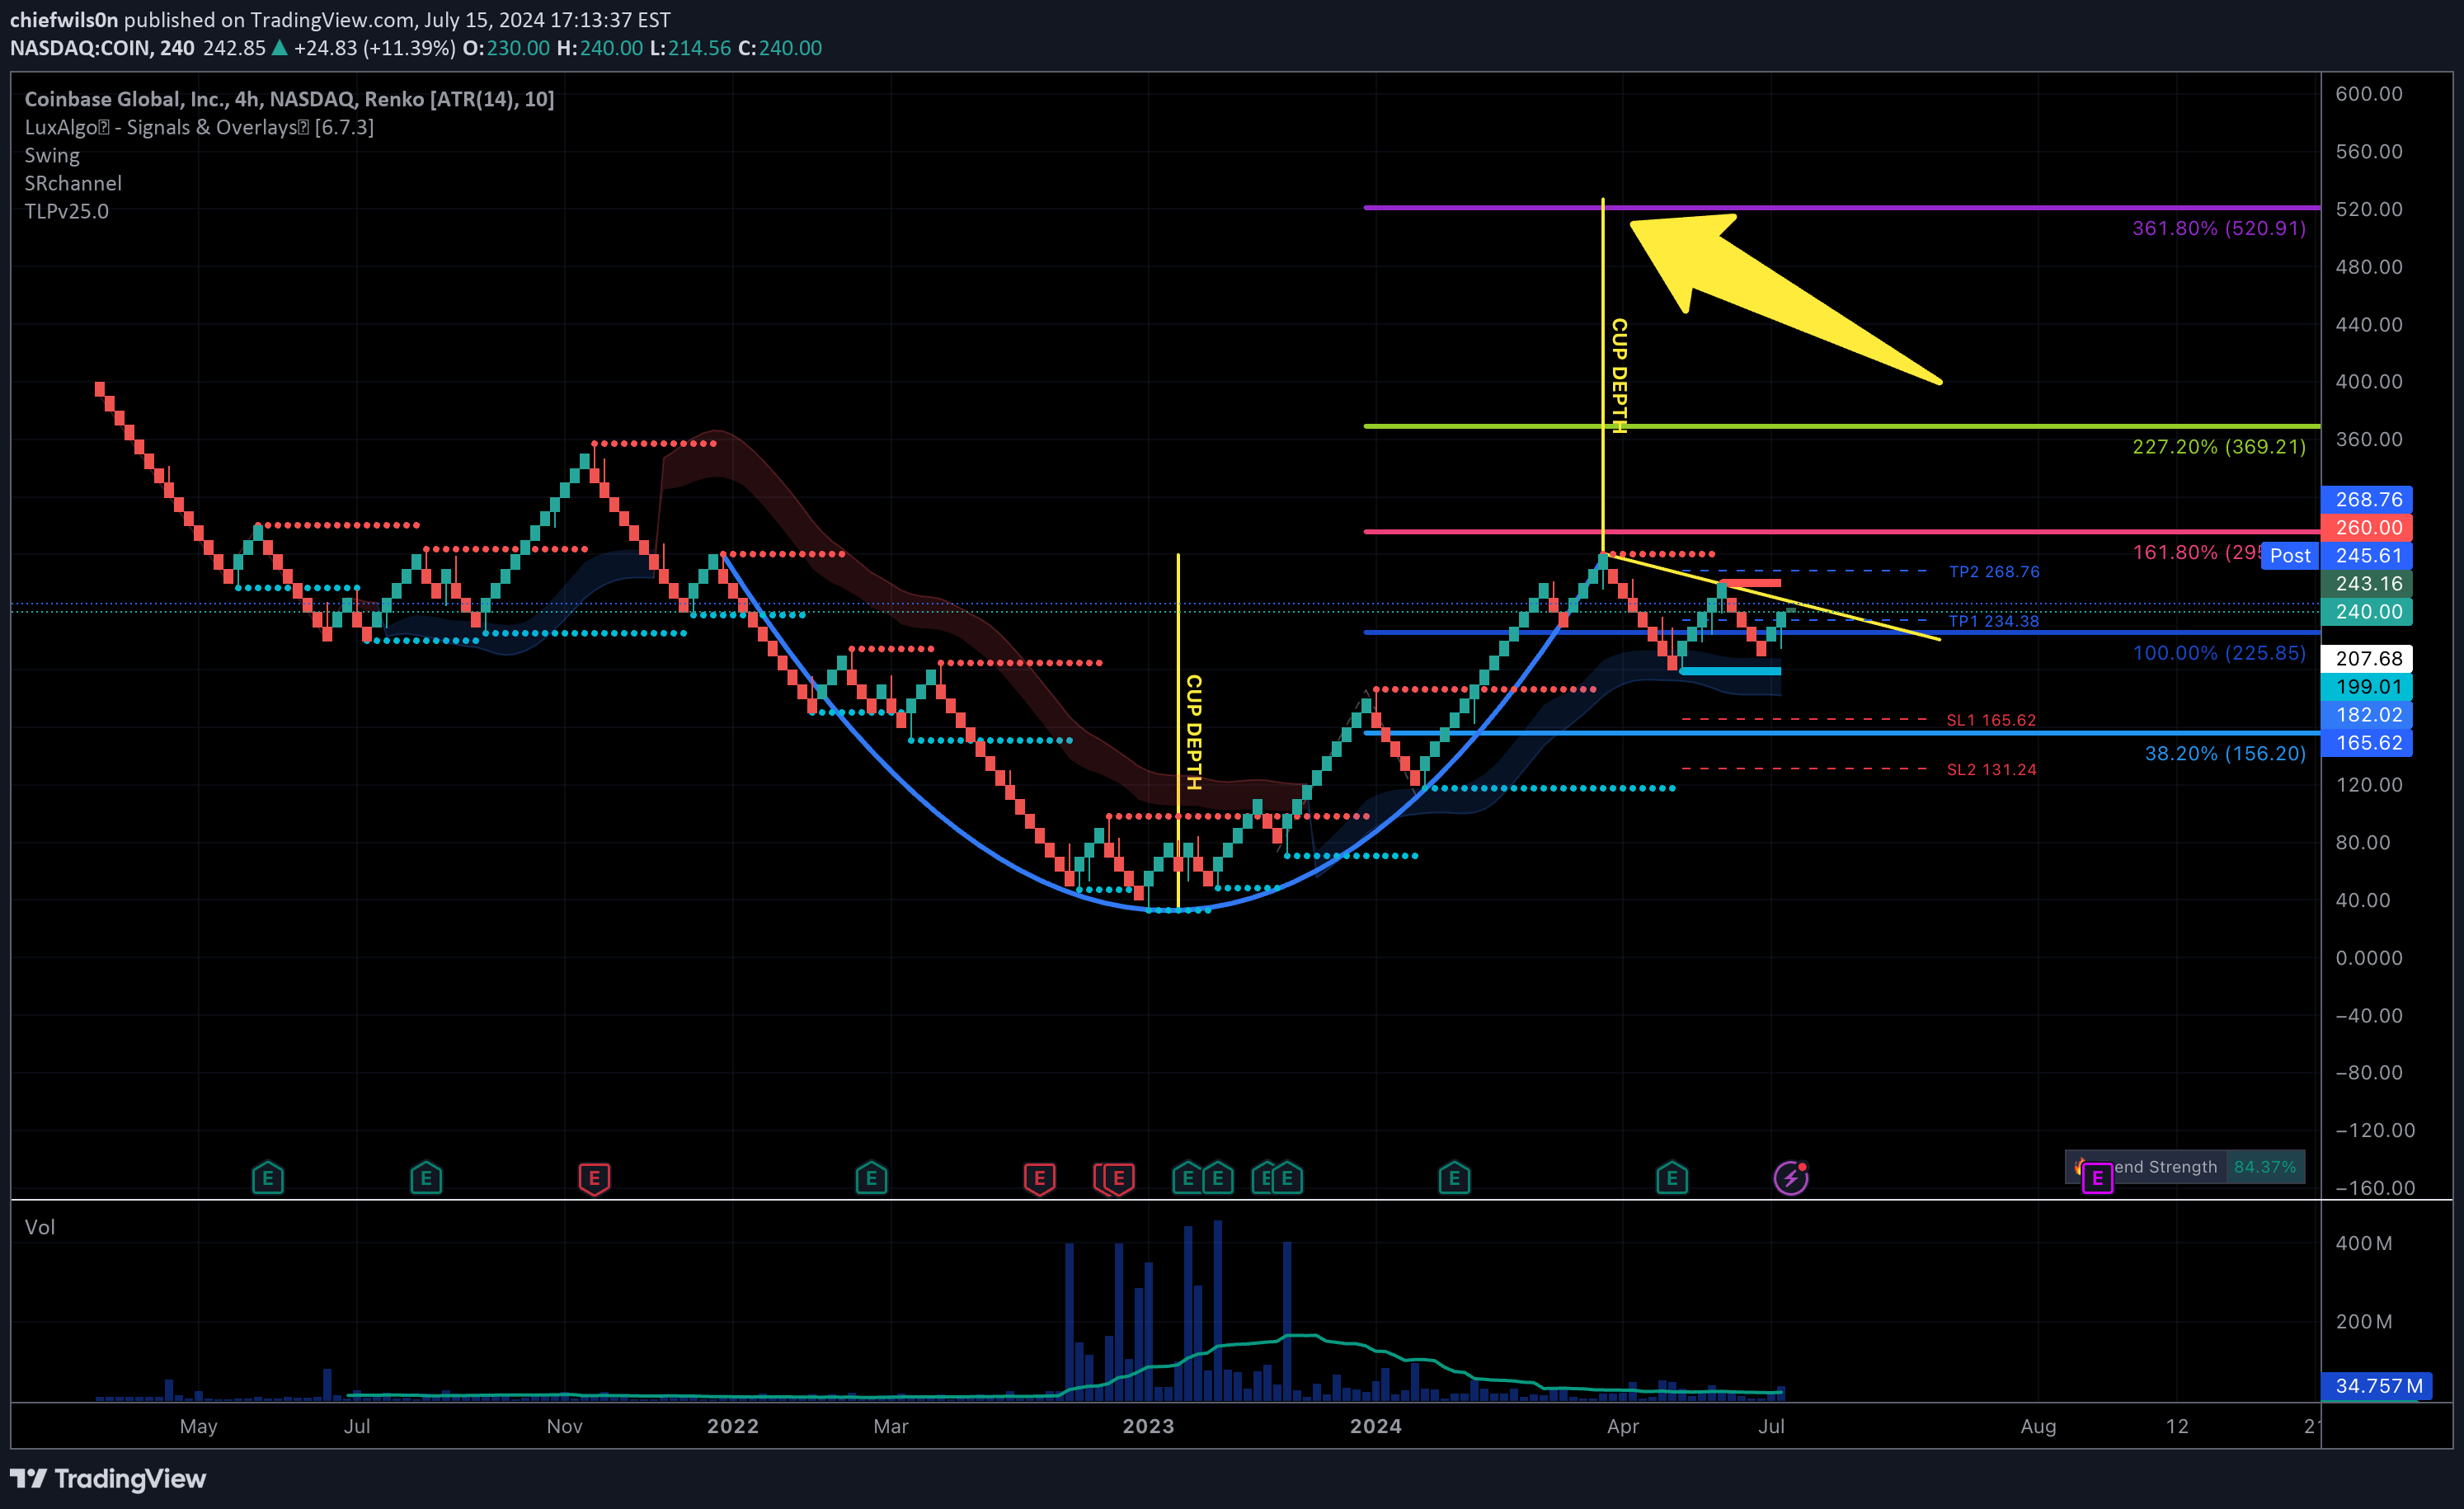Click the TradingView logo at bottom left

tap(108, 1478)
